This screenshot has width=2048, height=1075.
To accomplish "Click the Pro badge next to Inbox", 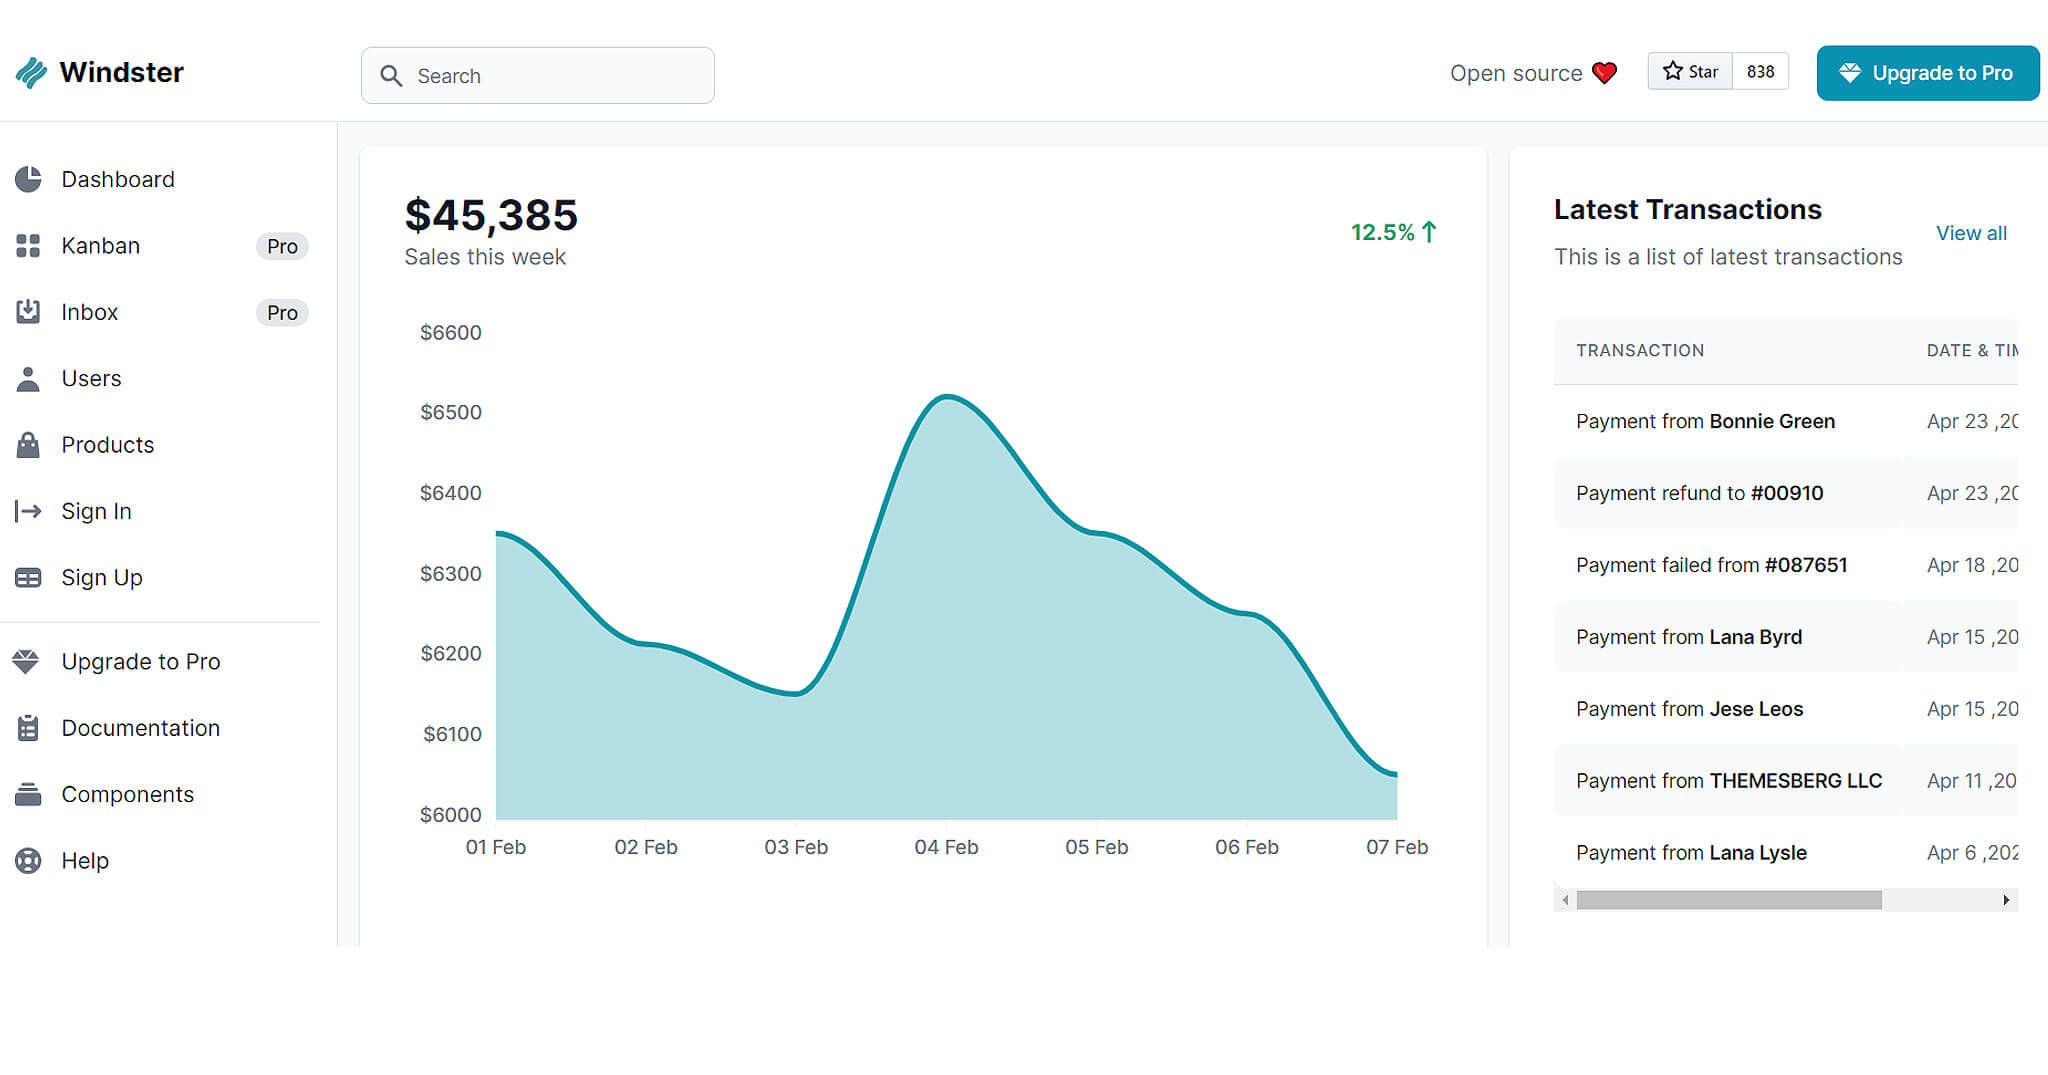I will pos(282,313).
